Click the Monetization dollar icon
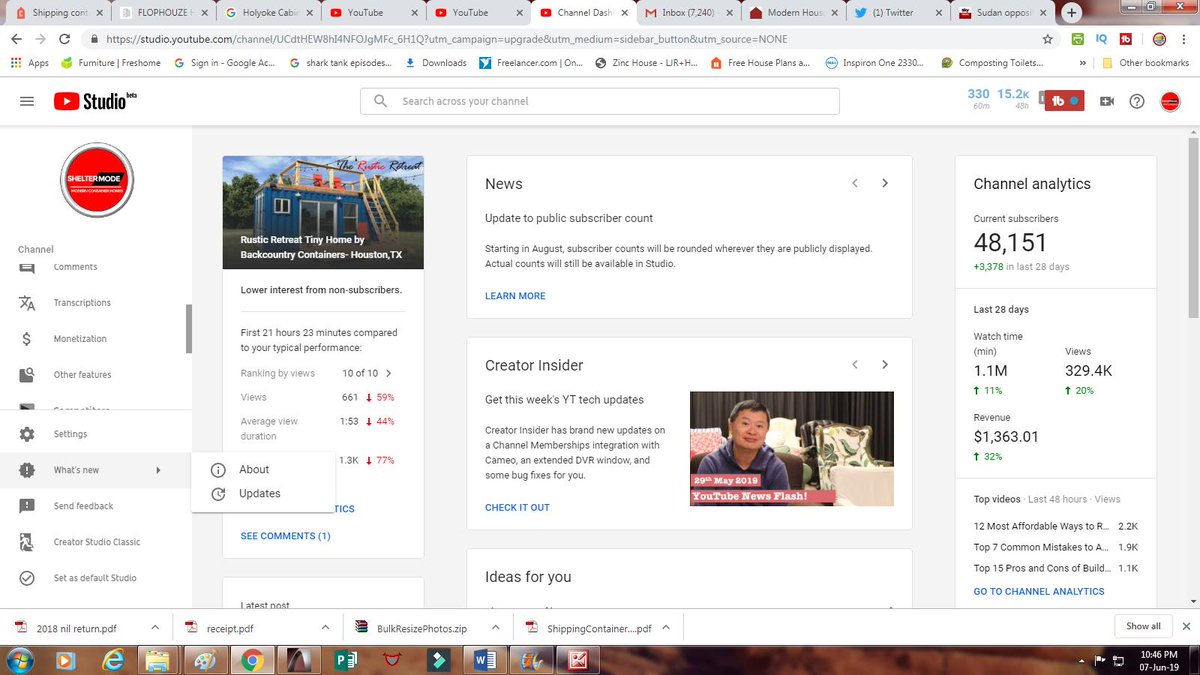The width and height of the screenshot is (1200, 675). pos(27,339)
